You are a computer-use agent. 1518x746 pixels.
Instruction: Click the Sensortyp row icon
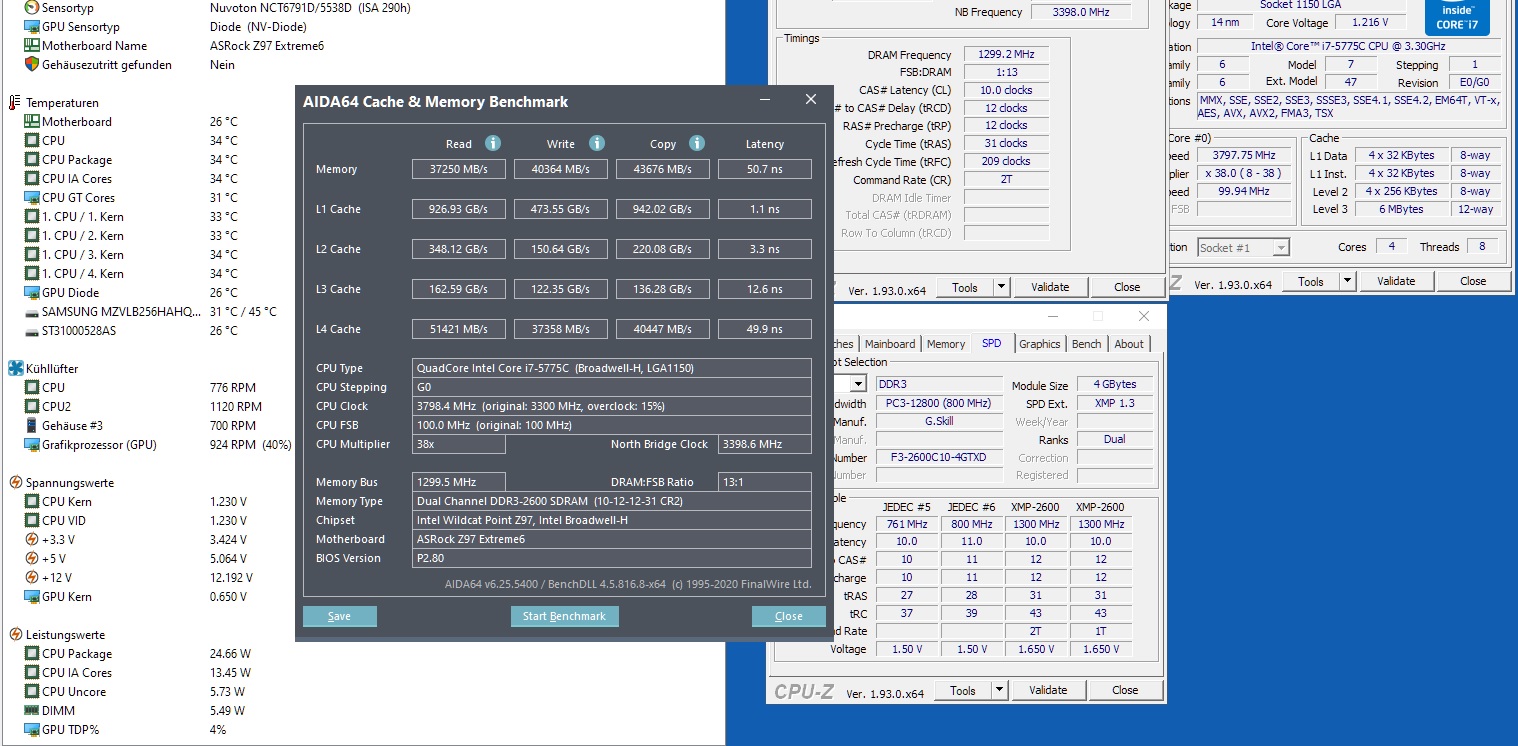[32, 7]
